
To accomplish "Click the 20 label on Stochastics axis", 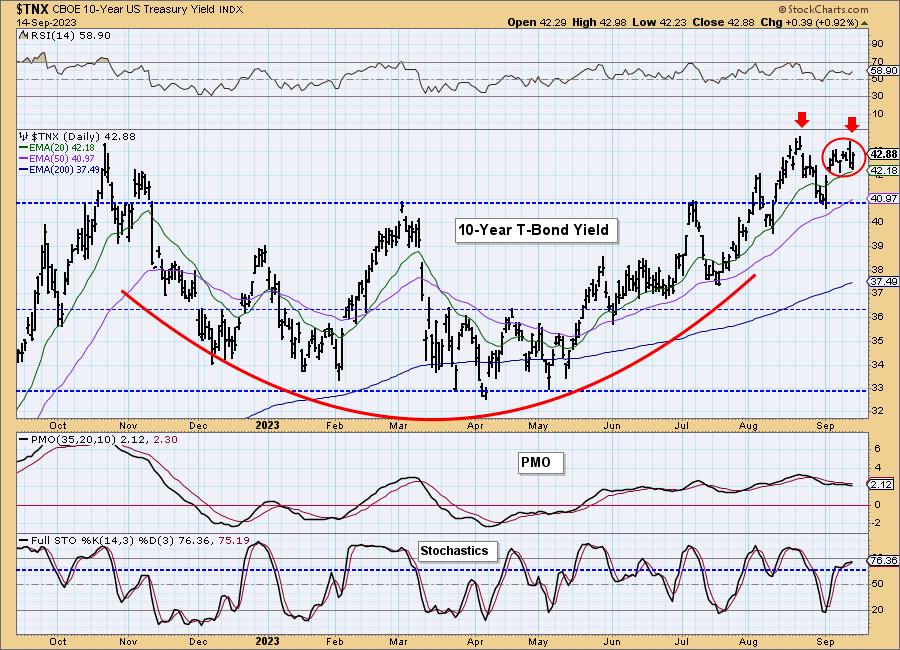I will coord(878,609).
